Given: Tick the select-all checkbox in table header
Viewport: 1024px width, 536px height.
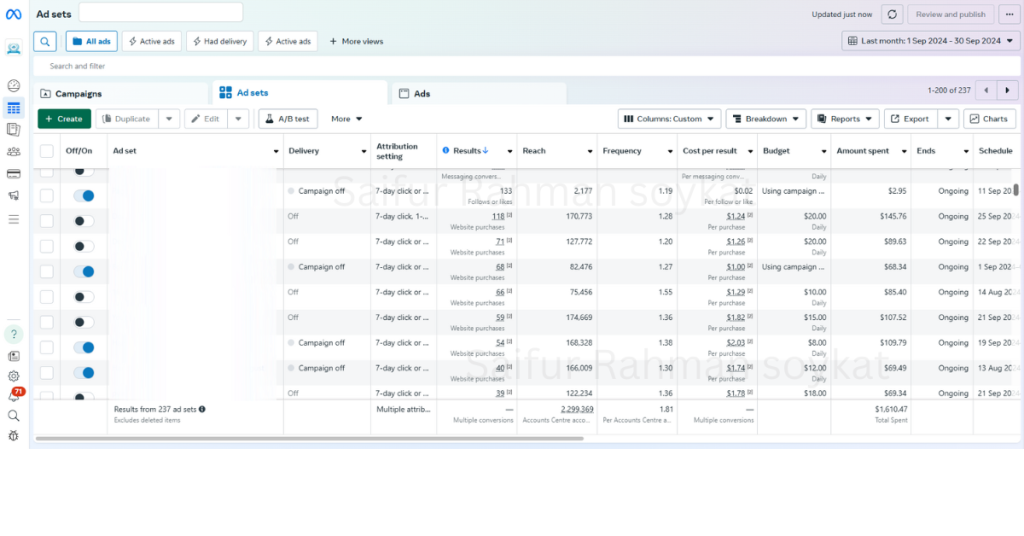Looking at the screenshot, I should click(47, 151).
